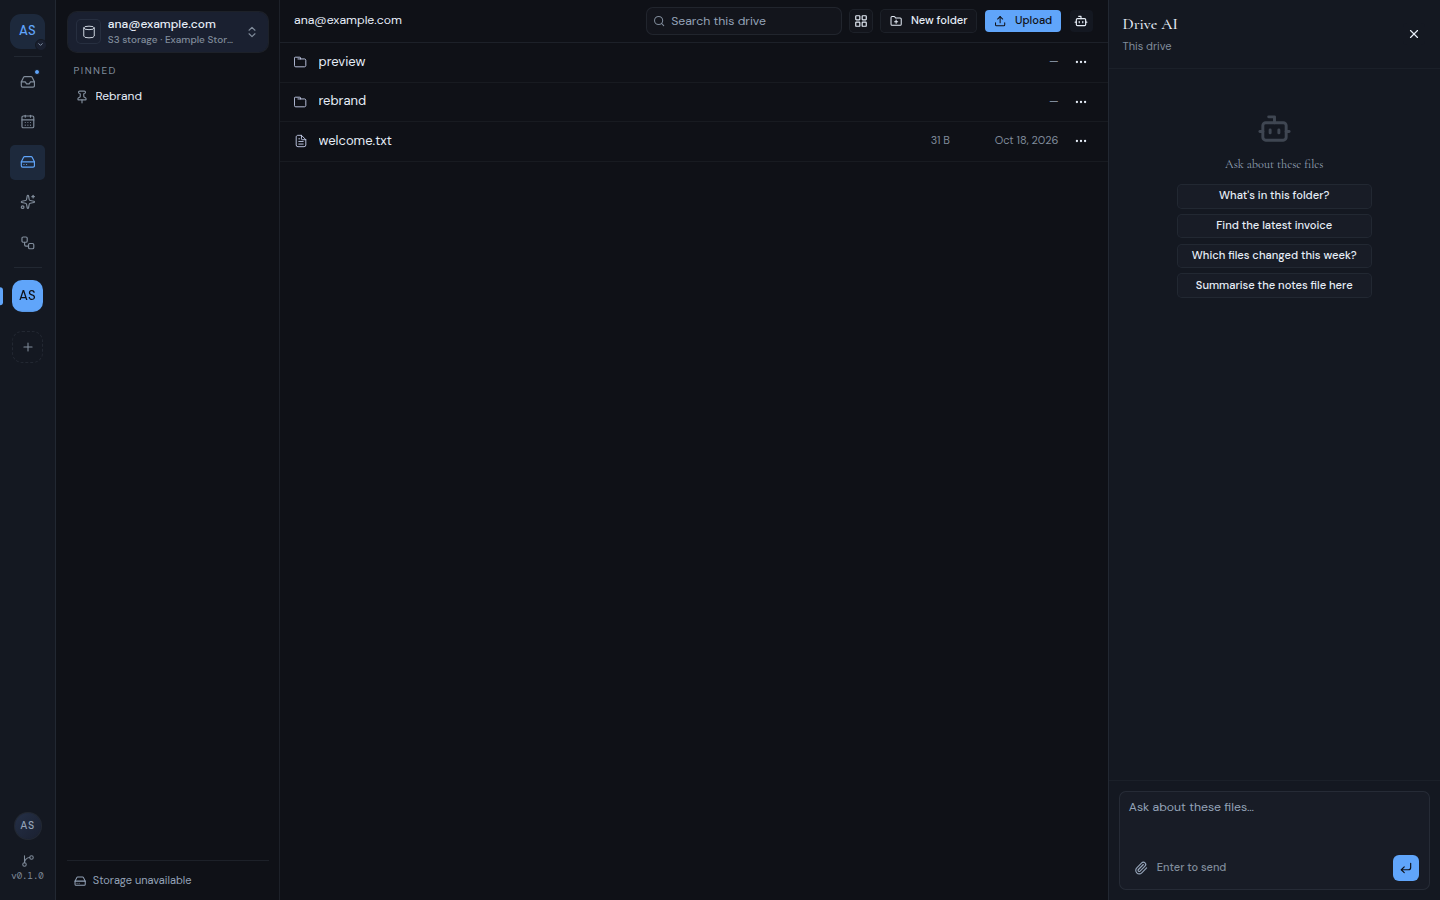Select "Which files changed this week?" suggestion
Viewport: 1440px width, 900px height.
coord(1274,256)
